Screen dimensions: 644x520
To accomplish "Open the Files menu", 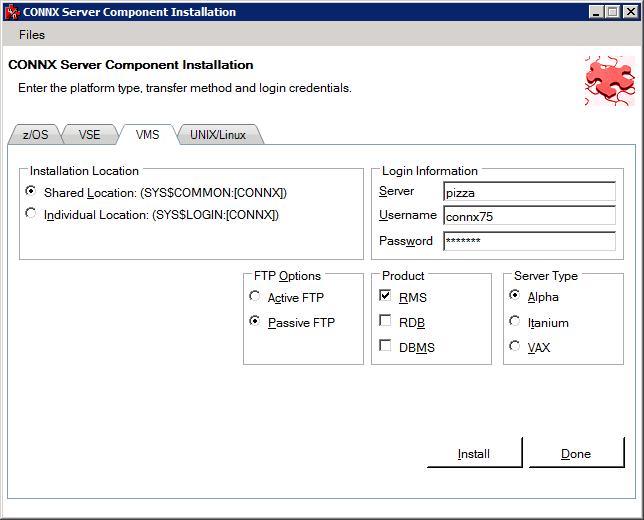I will (32, 35).
